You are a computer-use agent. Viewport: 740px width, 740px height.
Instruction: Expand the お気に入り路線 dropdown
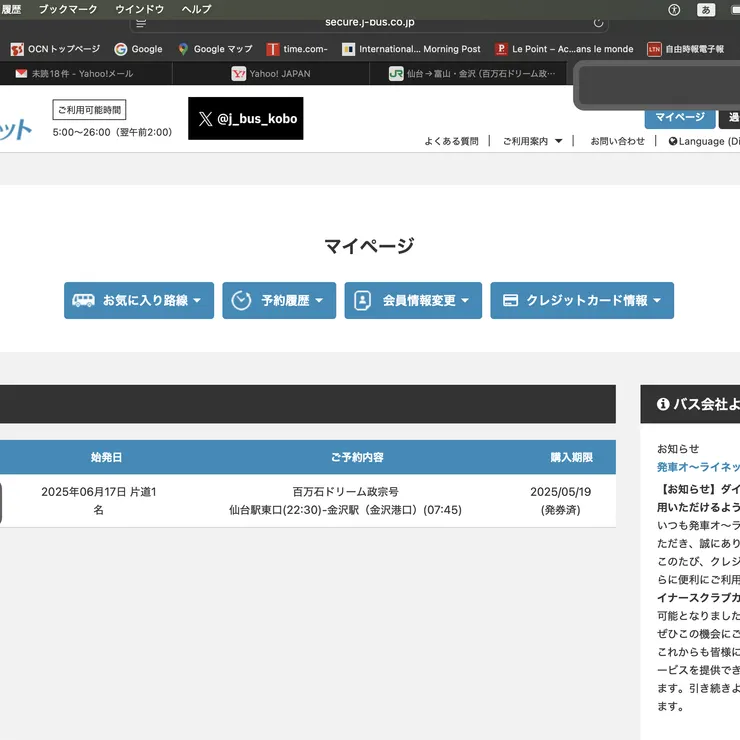139,300
